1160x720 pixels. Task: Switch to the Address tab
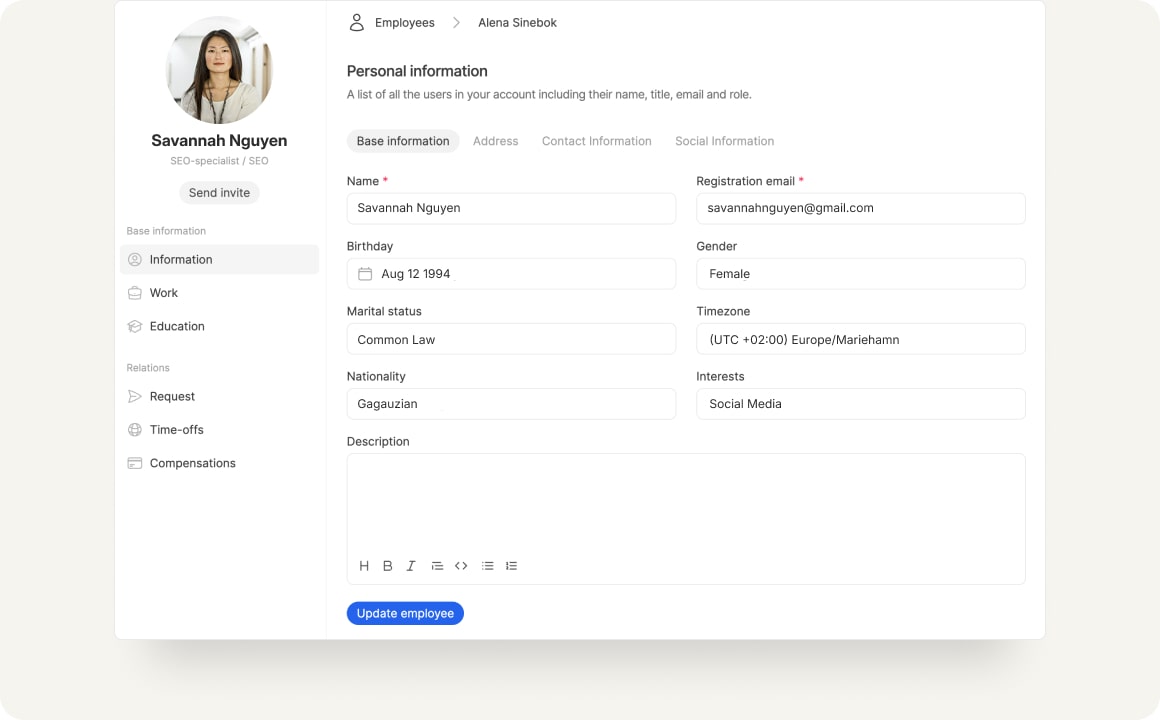tap(495, 141)
